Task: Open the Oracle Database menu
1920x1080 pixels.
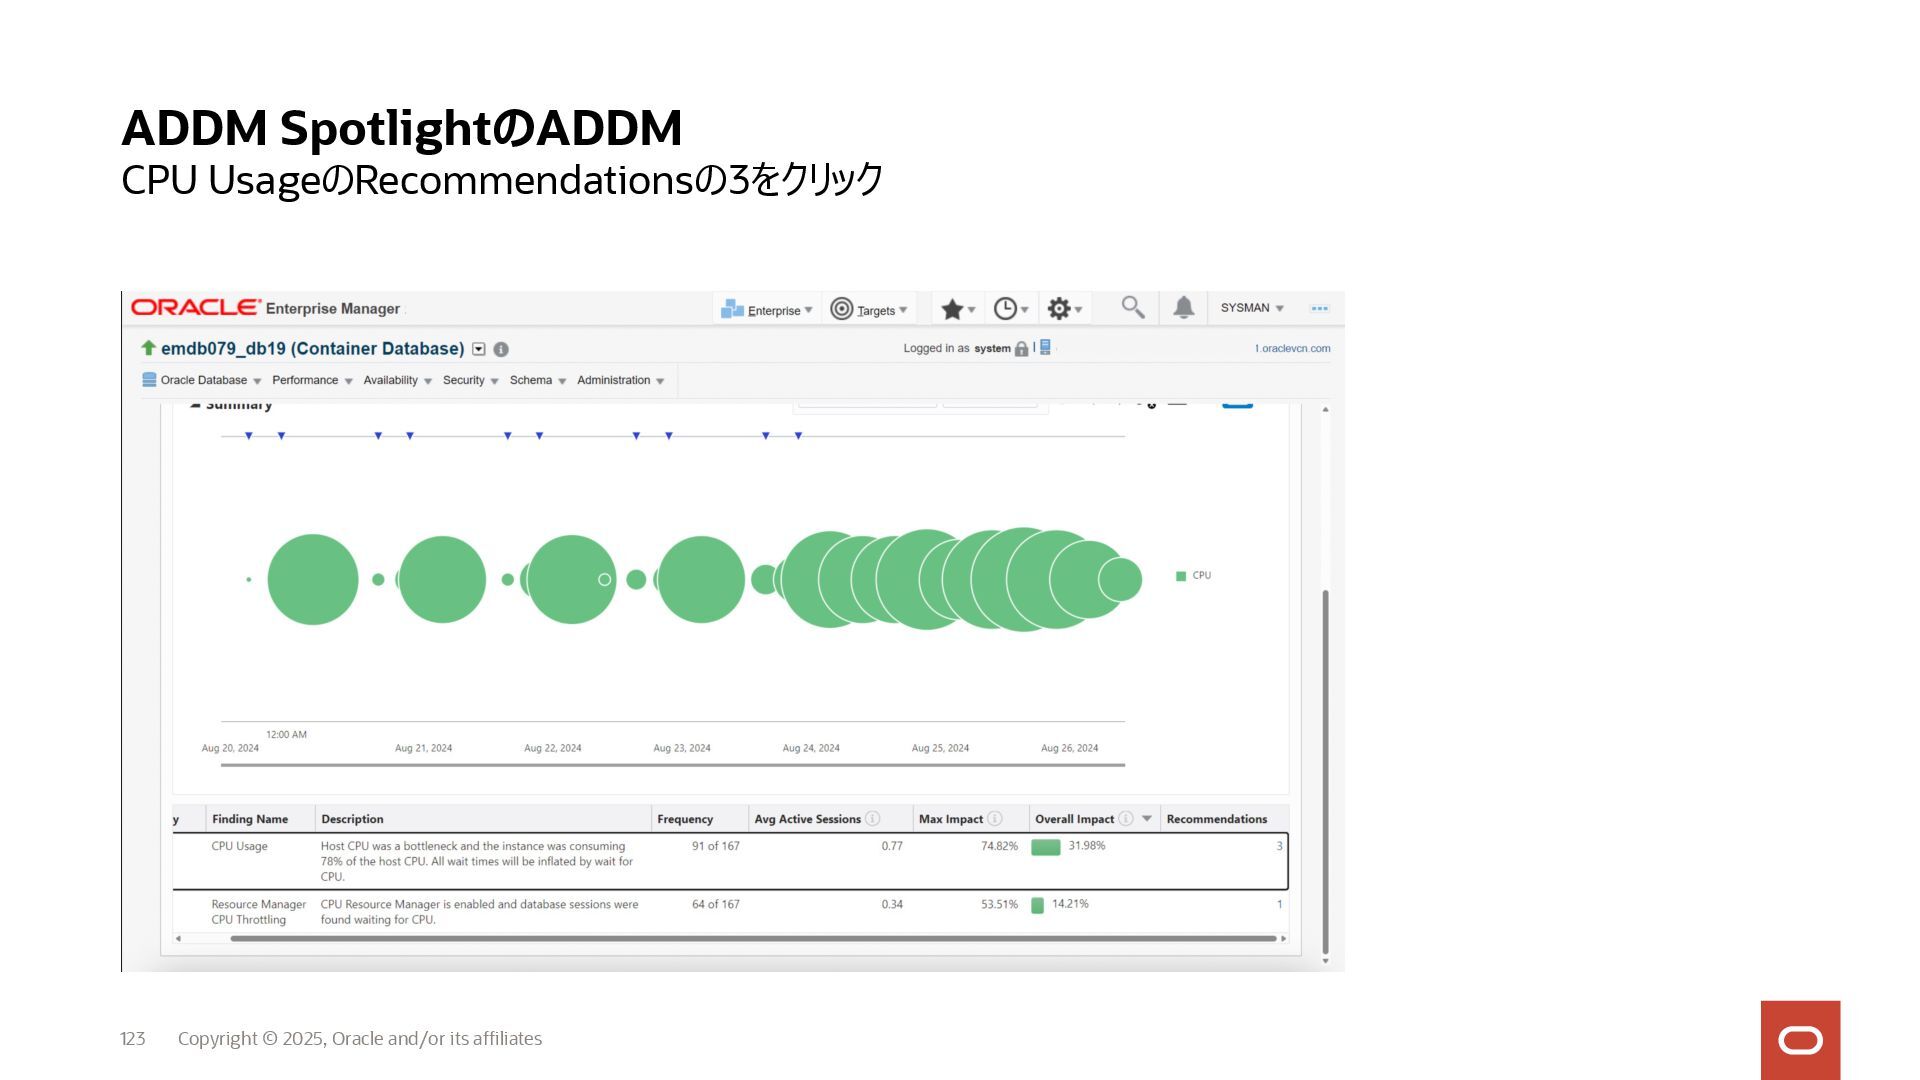Action: tap(202, 380)
